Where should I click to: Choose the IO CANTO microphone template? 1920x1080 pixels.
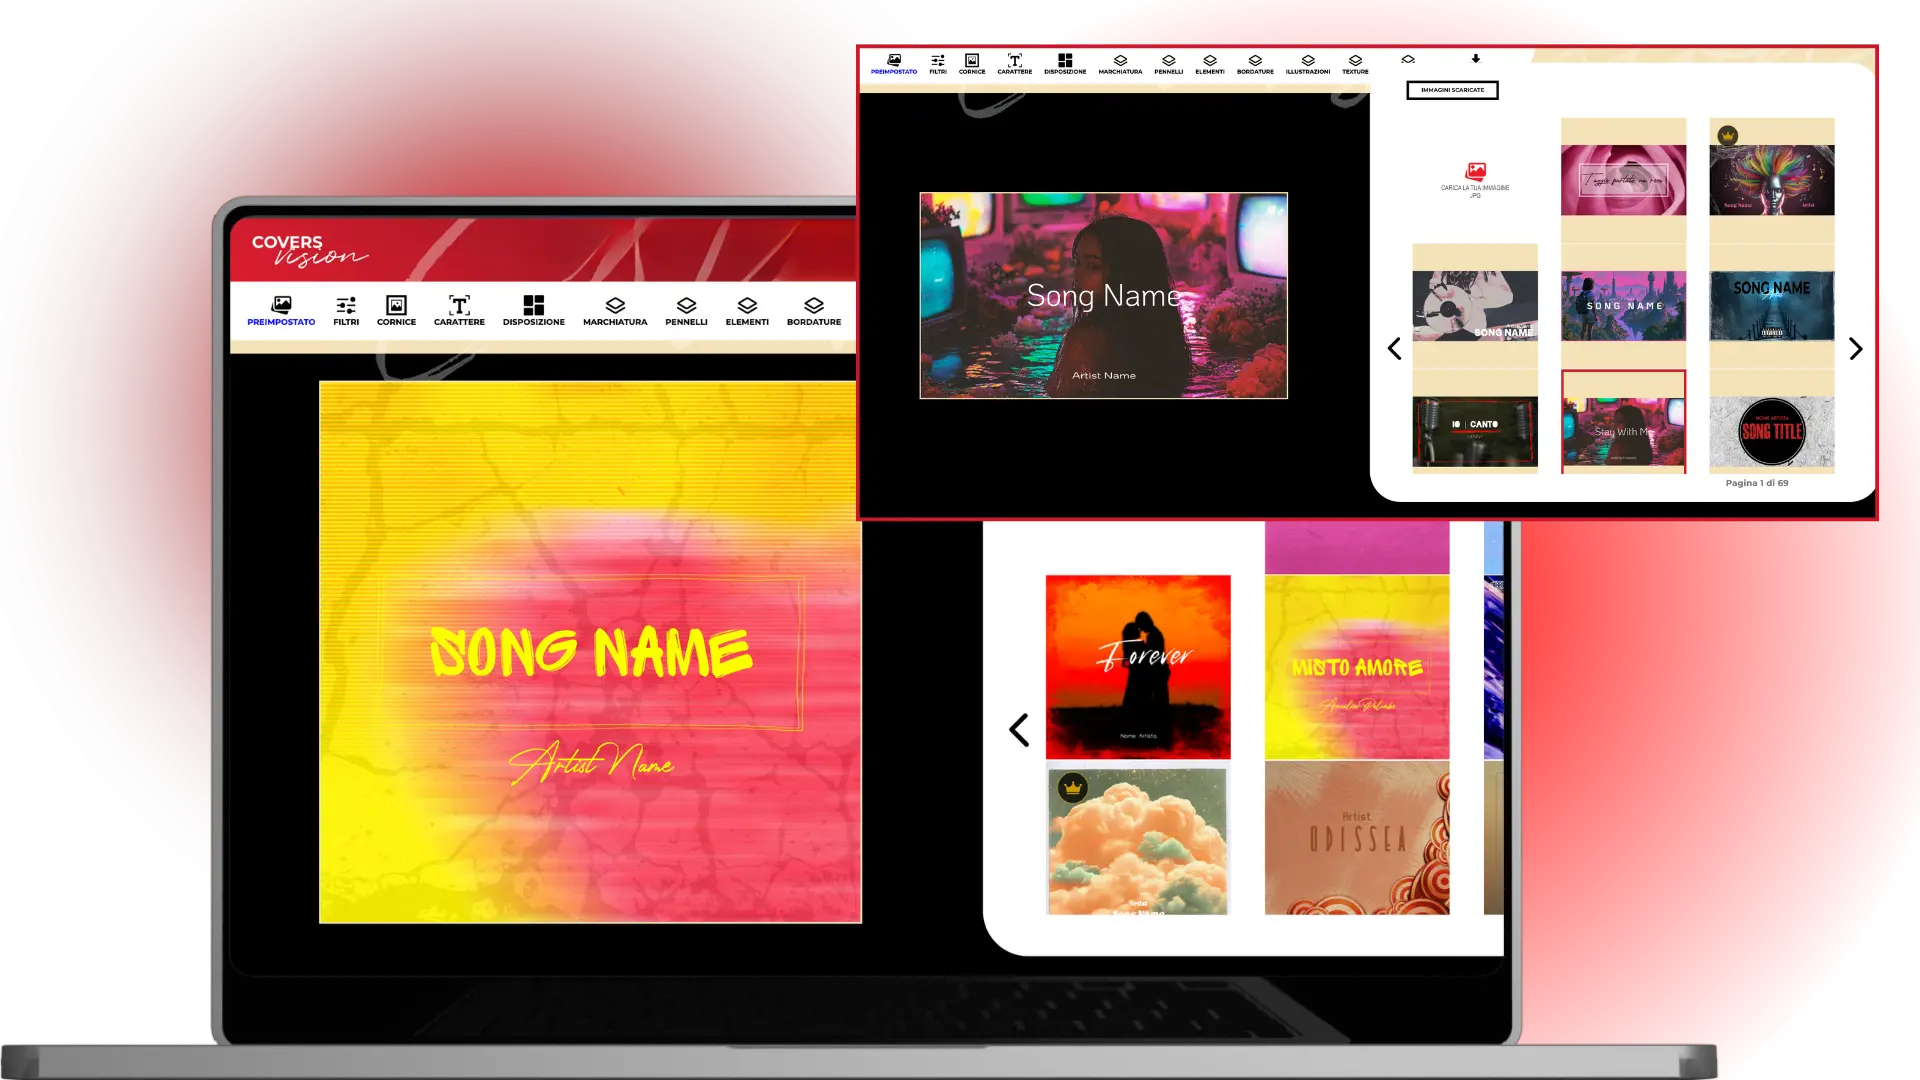point(1475,432)
